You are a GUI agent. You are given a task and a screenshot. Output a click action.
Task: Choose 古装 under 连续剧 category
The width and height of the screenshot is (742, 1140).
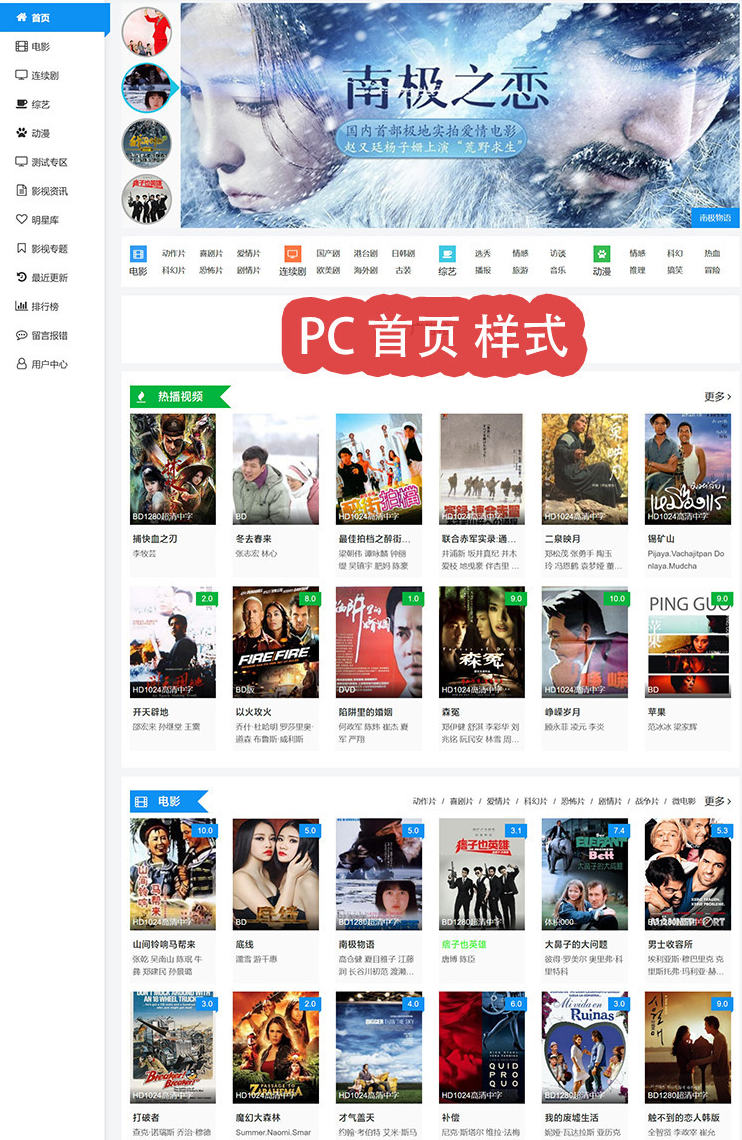[403, 270]
